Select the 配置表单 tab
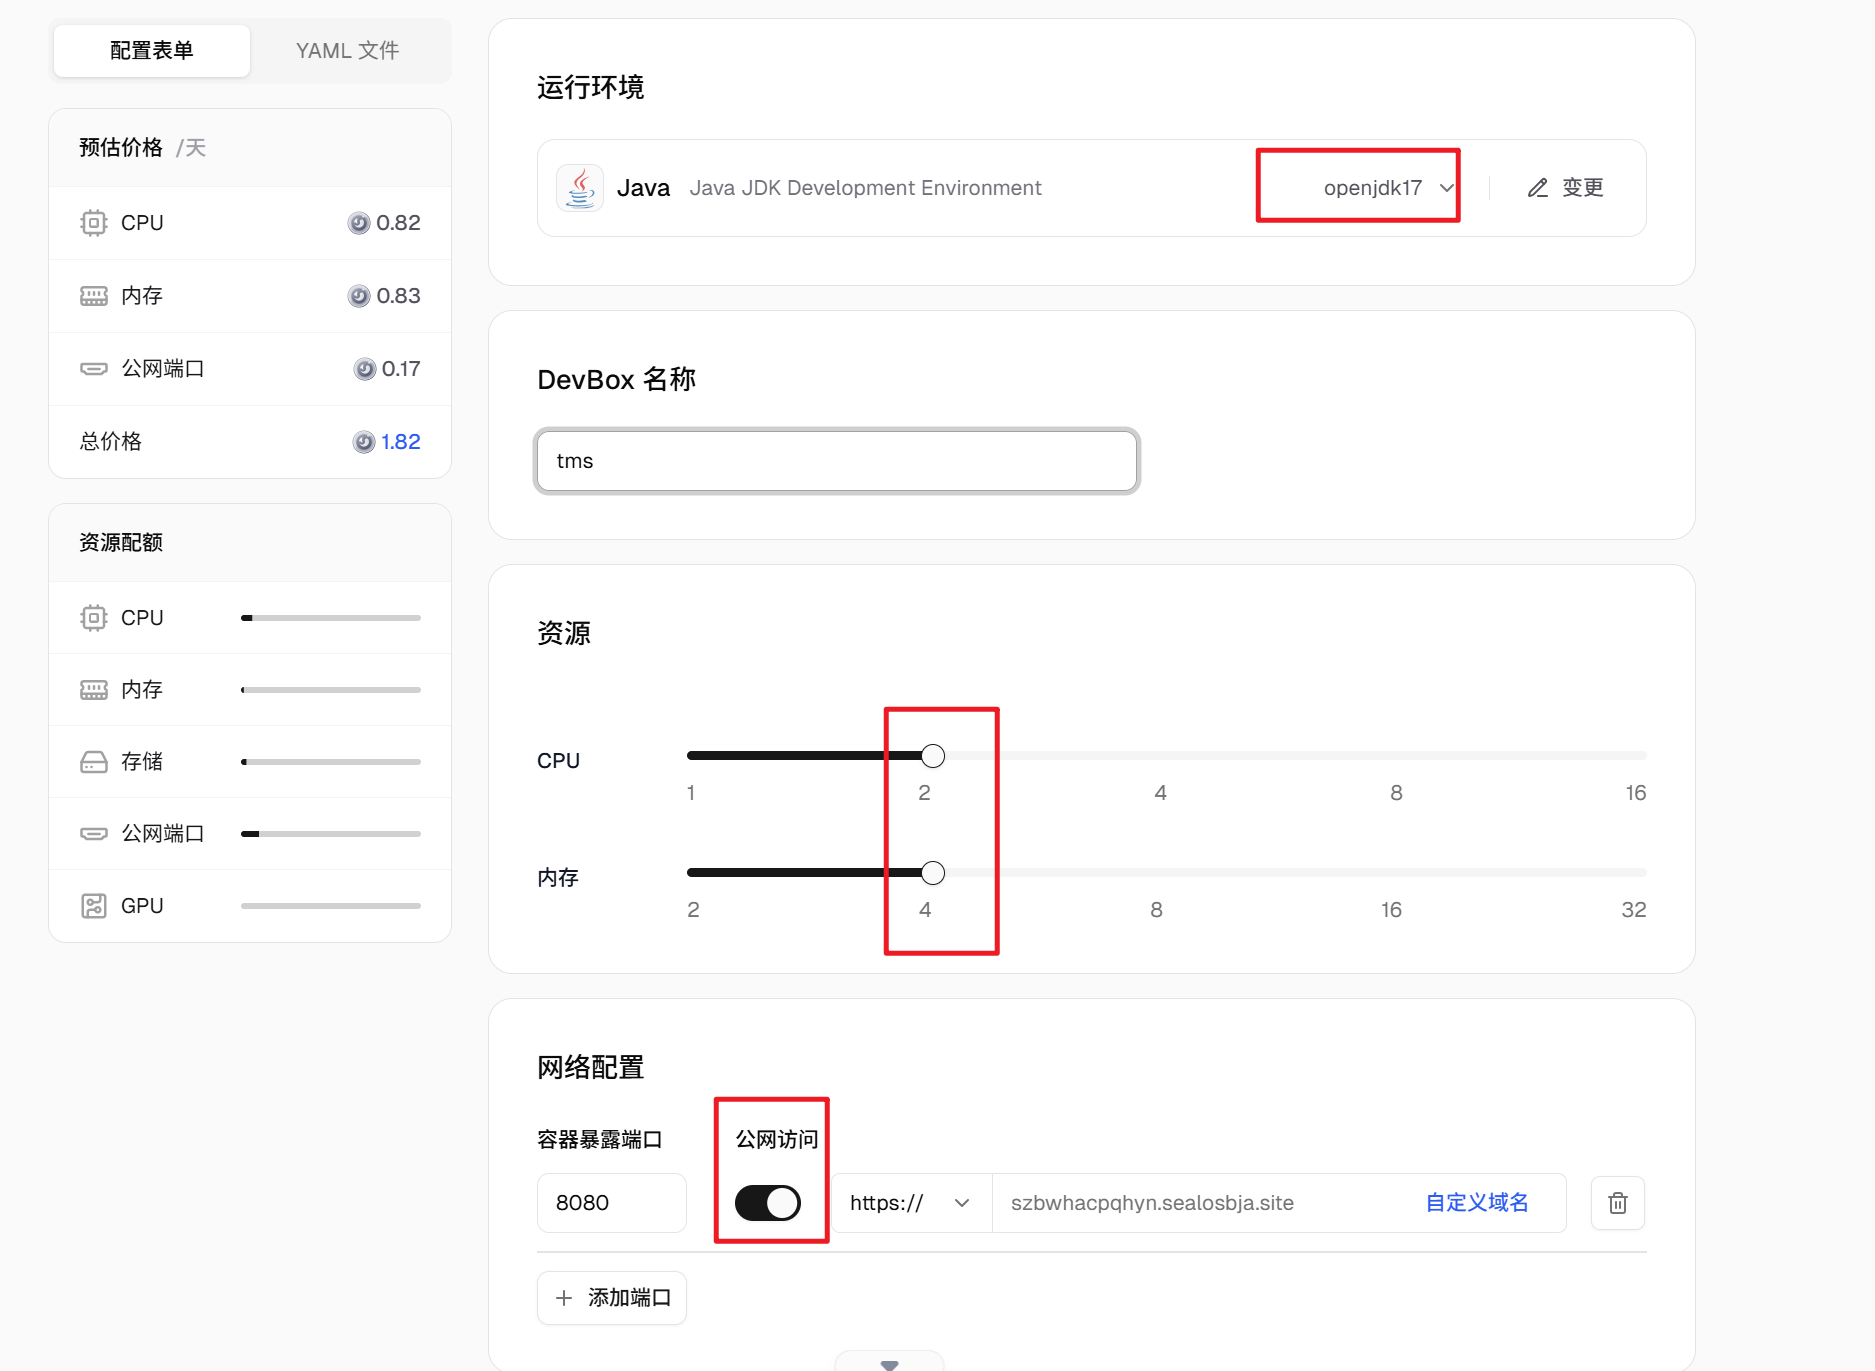The image size is (1875, 1371). click(152, 51)
